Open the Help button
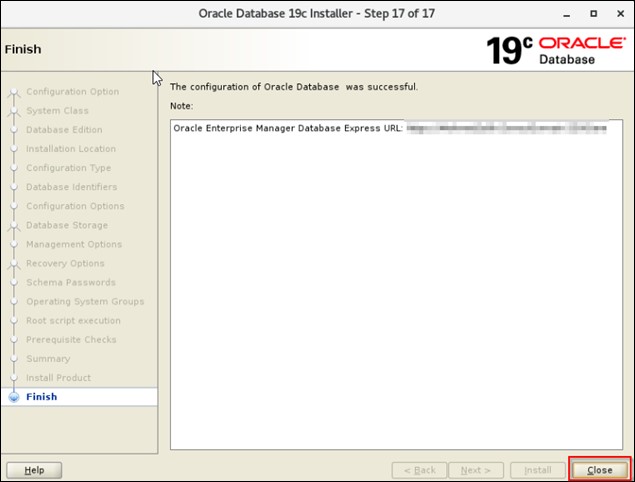This screenshot has width=635, height=482. click(34, 470)
